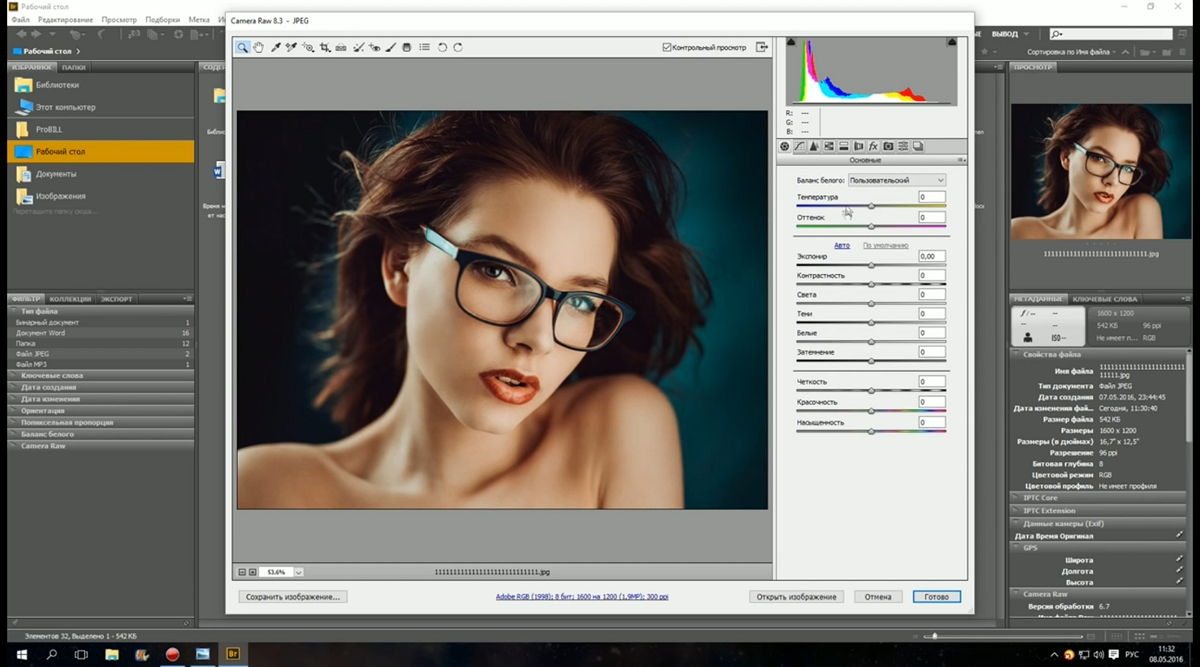
Task: Open workflow options link Adobe RGB
Action: coord(582,597)
